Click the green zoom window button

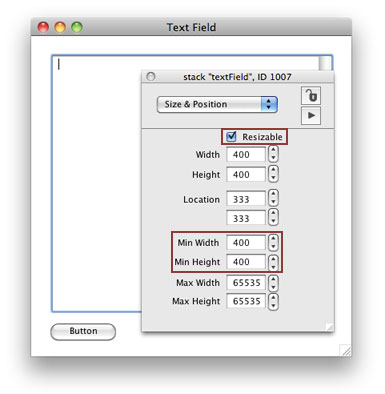coord(77,27)
